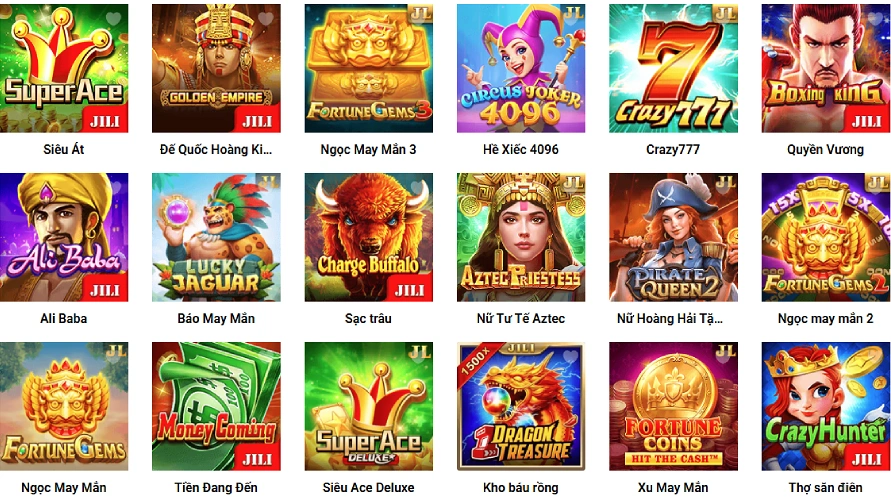Select the Circus Joker 4096 game
891x500 pixels.
coord(521,68)
